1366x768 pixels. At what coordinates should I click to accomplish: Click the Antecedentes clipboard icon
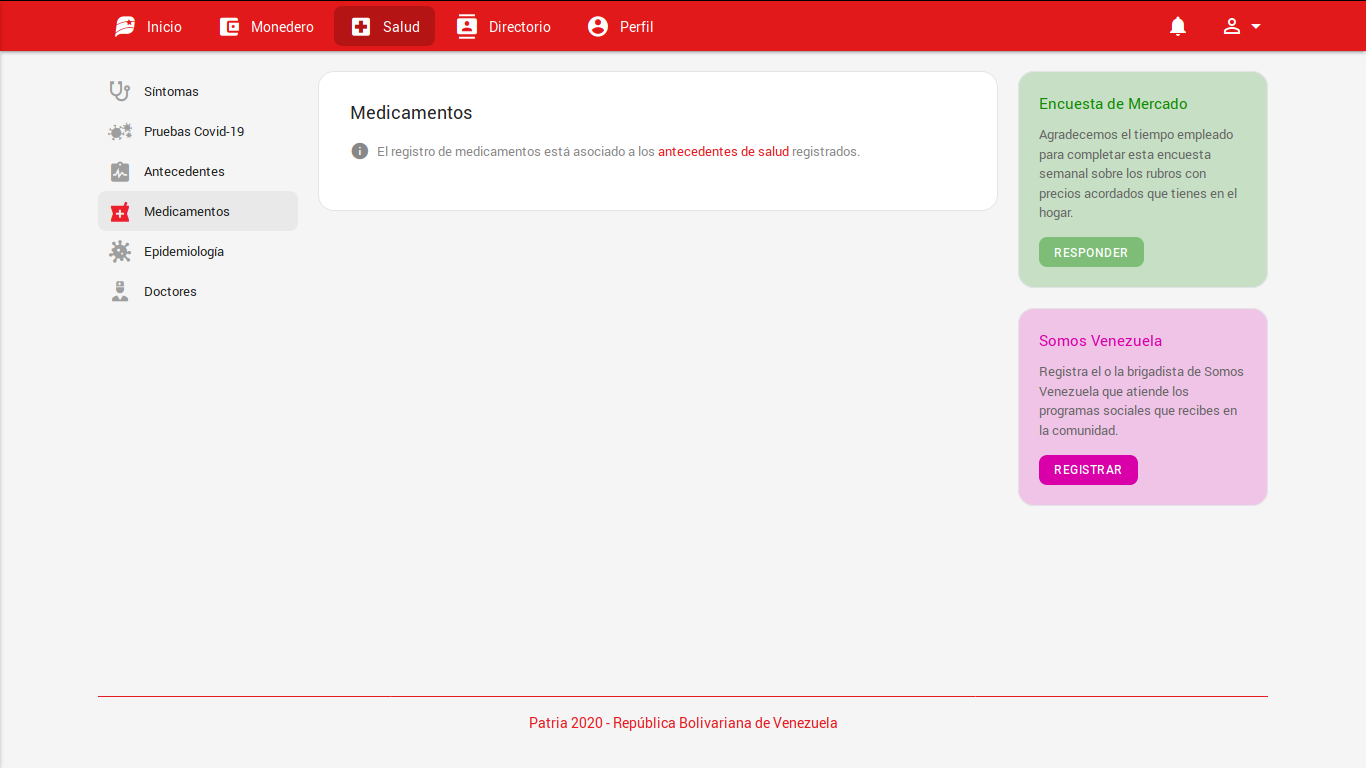click(120, 171)
